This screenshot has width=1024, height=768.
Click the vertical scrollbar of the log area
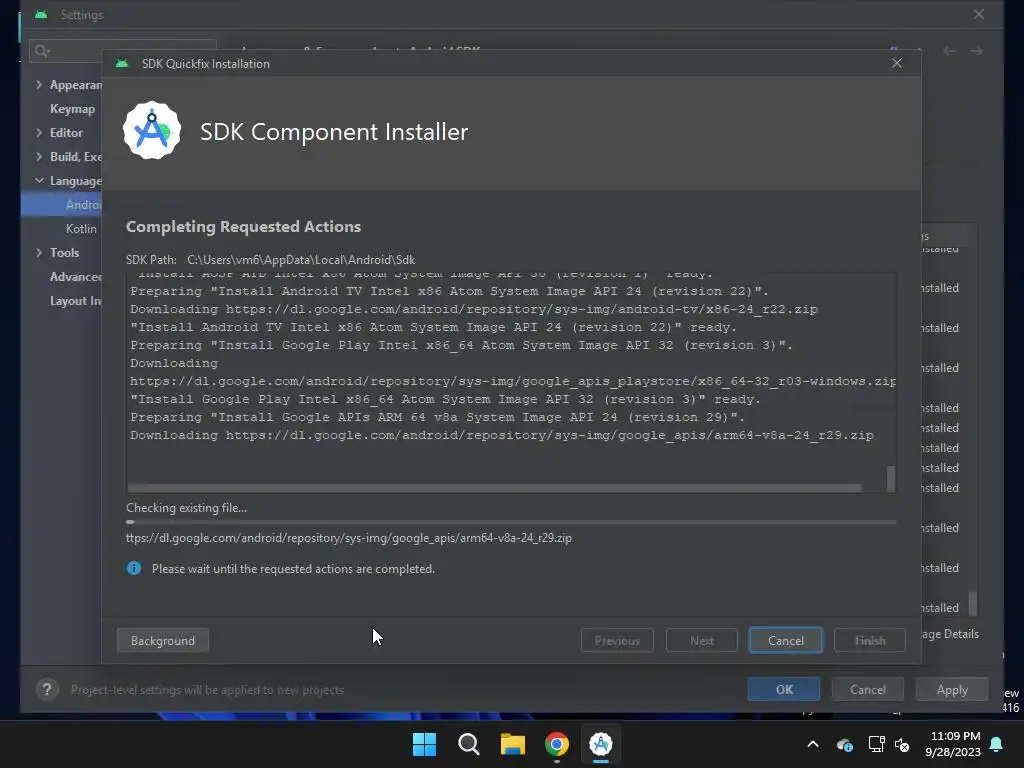coord(891,478)
